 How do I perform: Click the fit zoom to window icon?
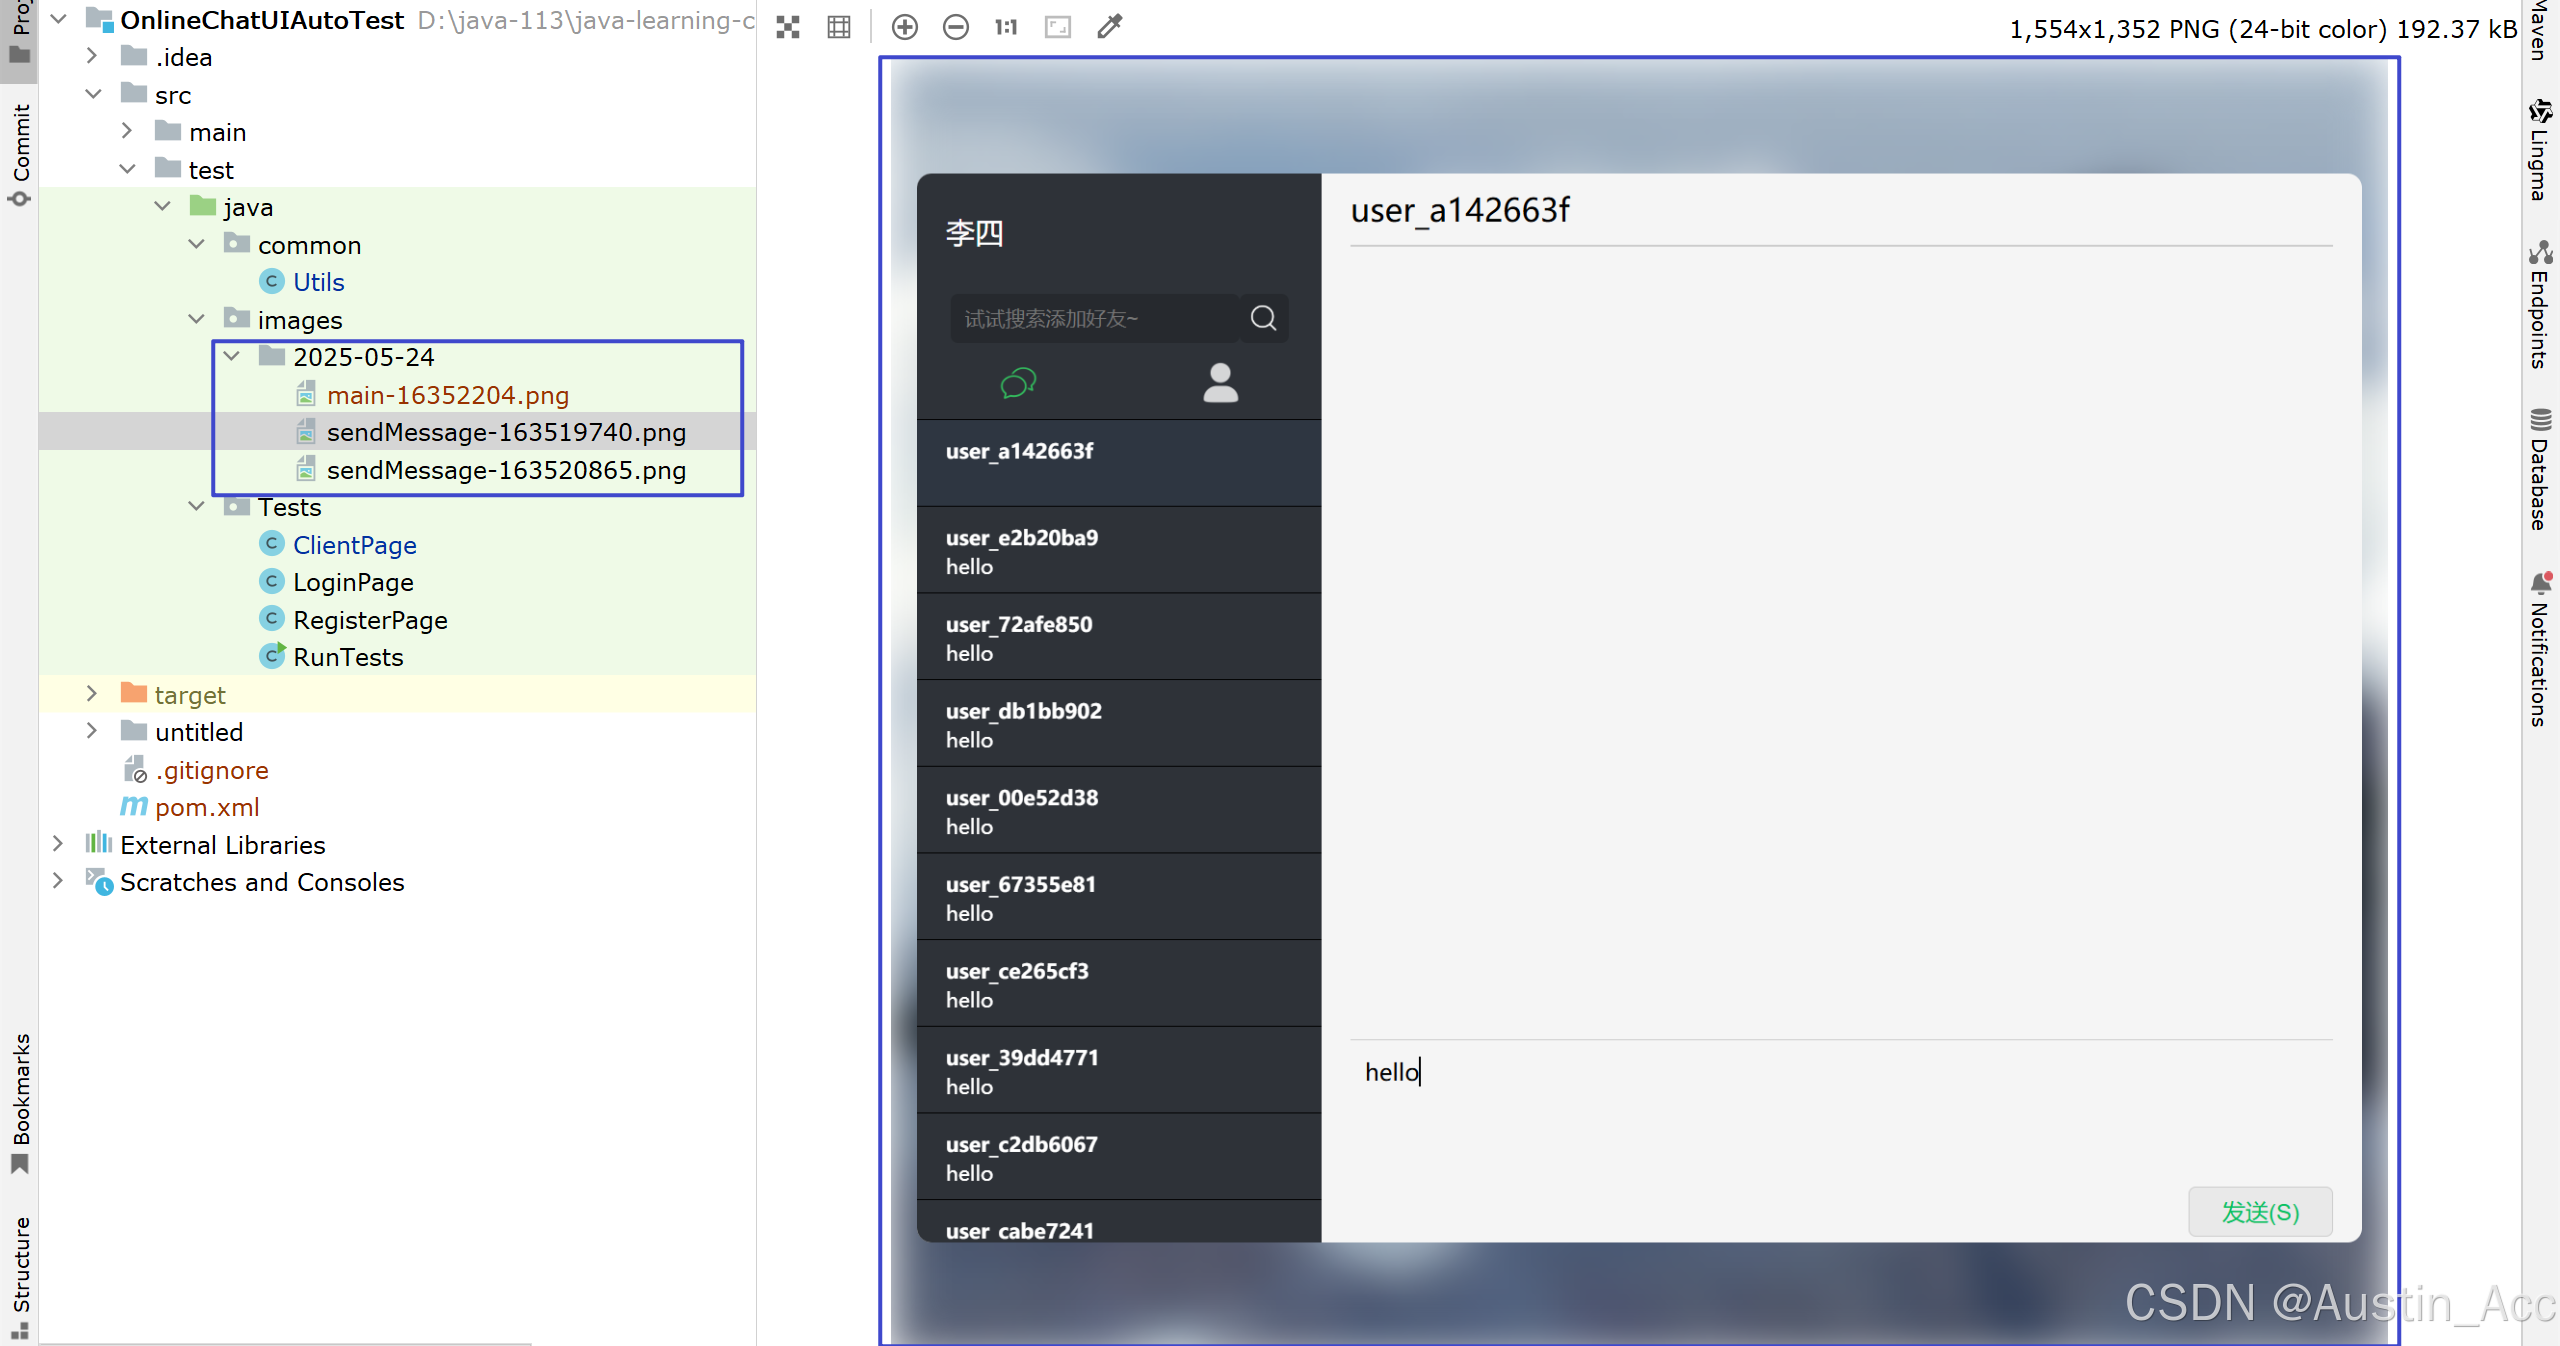pos(1057,27)
